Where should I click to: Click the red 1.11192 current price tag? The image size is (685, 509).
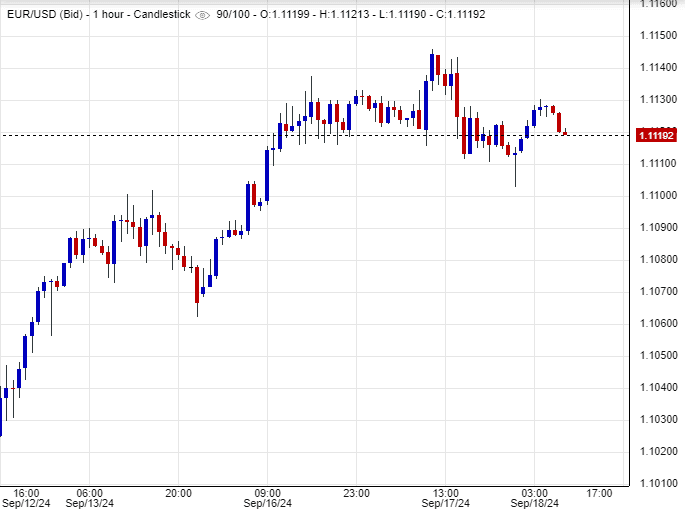(658, 135)
